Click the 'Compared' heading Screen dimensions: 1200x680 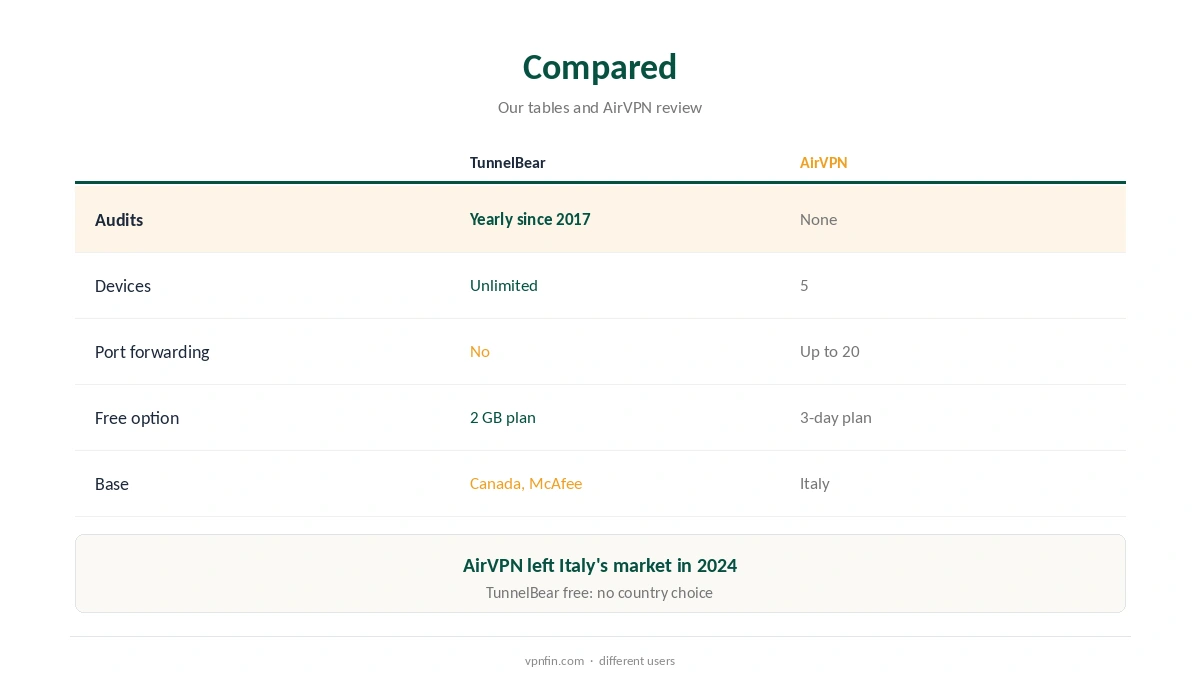[x=600, y=67]
